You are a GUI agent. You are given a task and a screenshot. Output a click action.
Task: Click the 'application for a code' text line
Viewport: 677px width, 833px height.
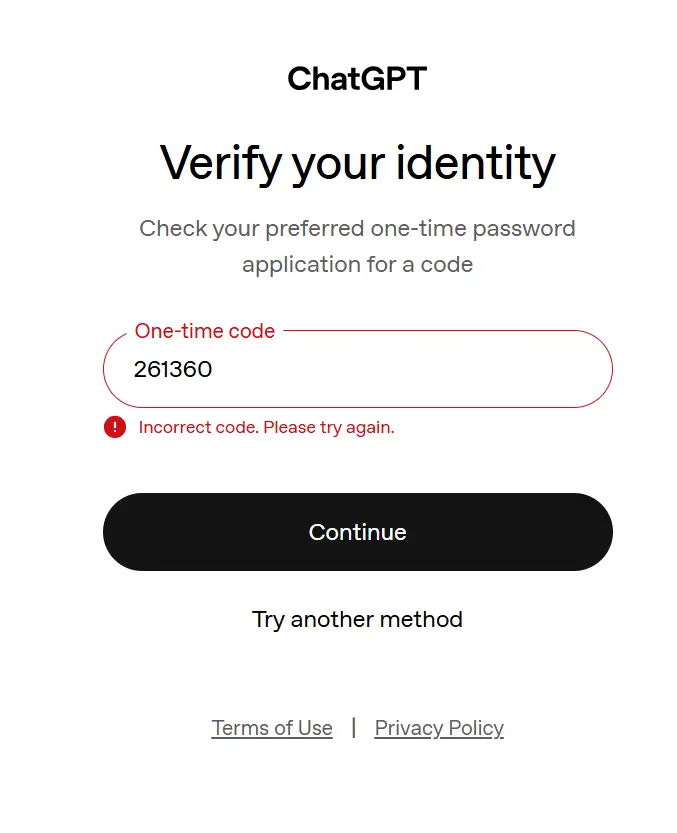click(x=357, y=265)
